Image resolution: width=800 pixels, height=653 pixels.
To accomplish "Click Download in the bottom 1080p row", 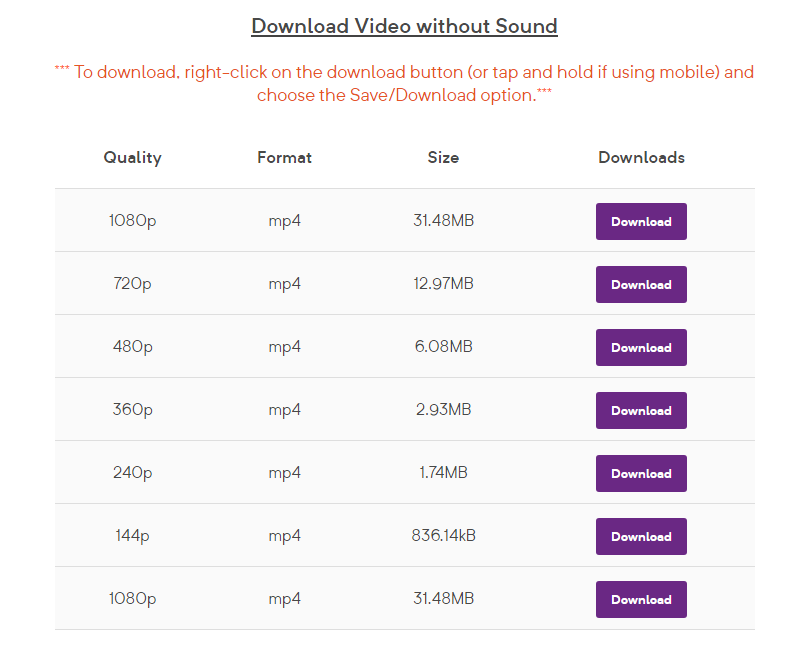I will click(641, 599).
